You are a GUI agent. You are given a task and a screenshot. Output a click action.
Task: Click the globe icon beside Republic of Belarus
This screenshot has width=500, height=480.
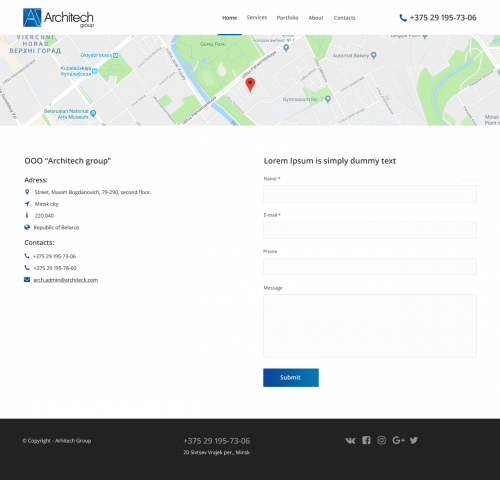coord(27,227)
